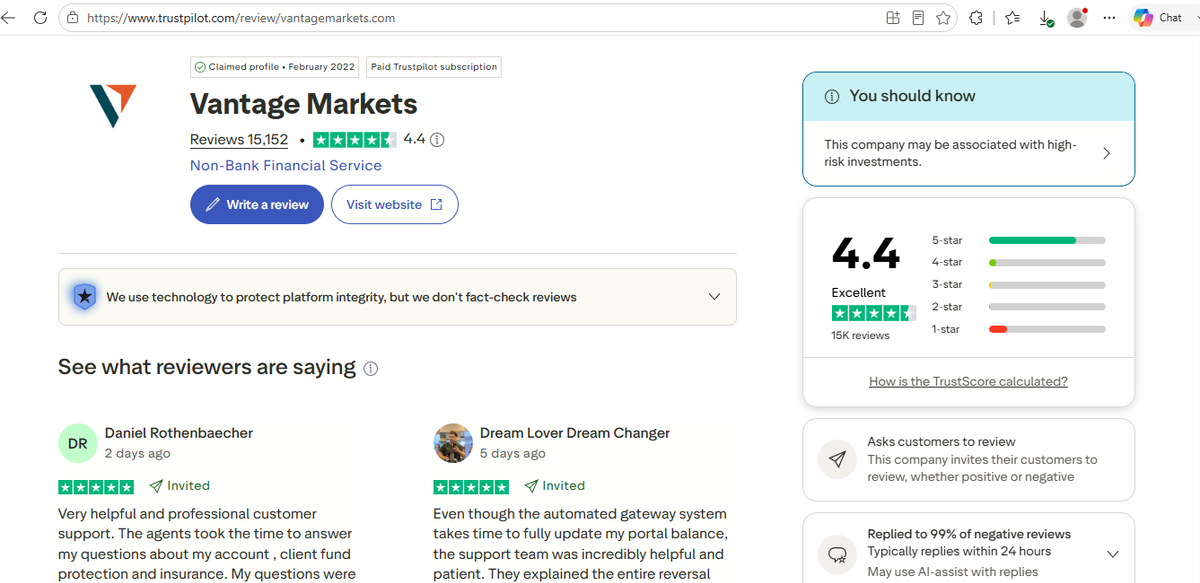
Task: Open How is the TrustScore calculated link
Action: point(968,381)
